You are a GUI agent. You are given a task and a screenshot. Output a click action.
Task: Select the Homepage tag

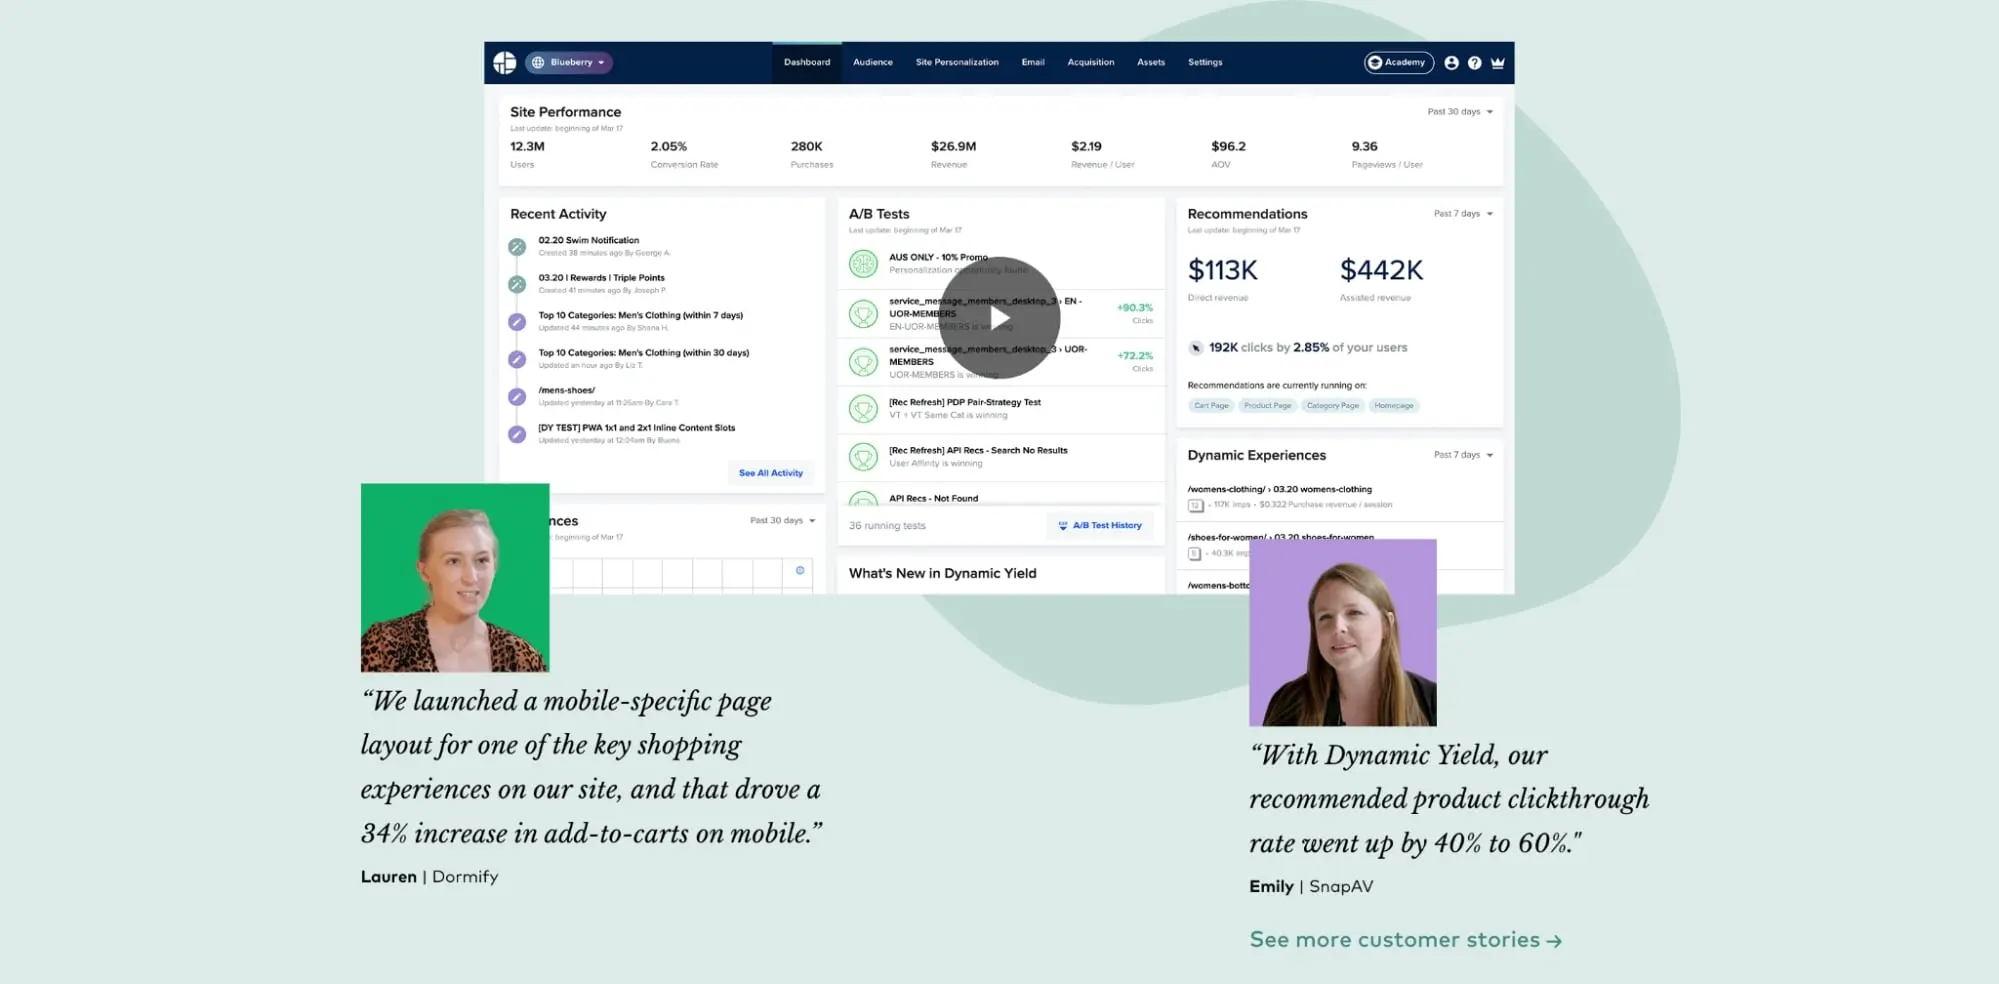(x=1394, y=405)
